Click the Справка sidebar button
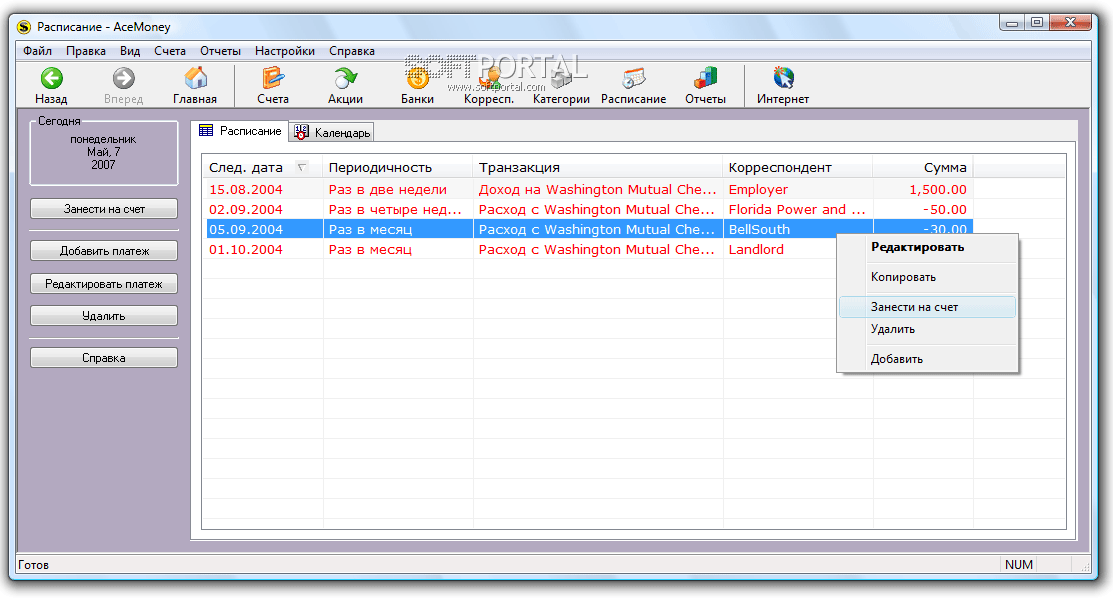1113x598 pixels. [104, 357]
